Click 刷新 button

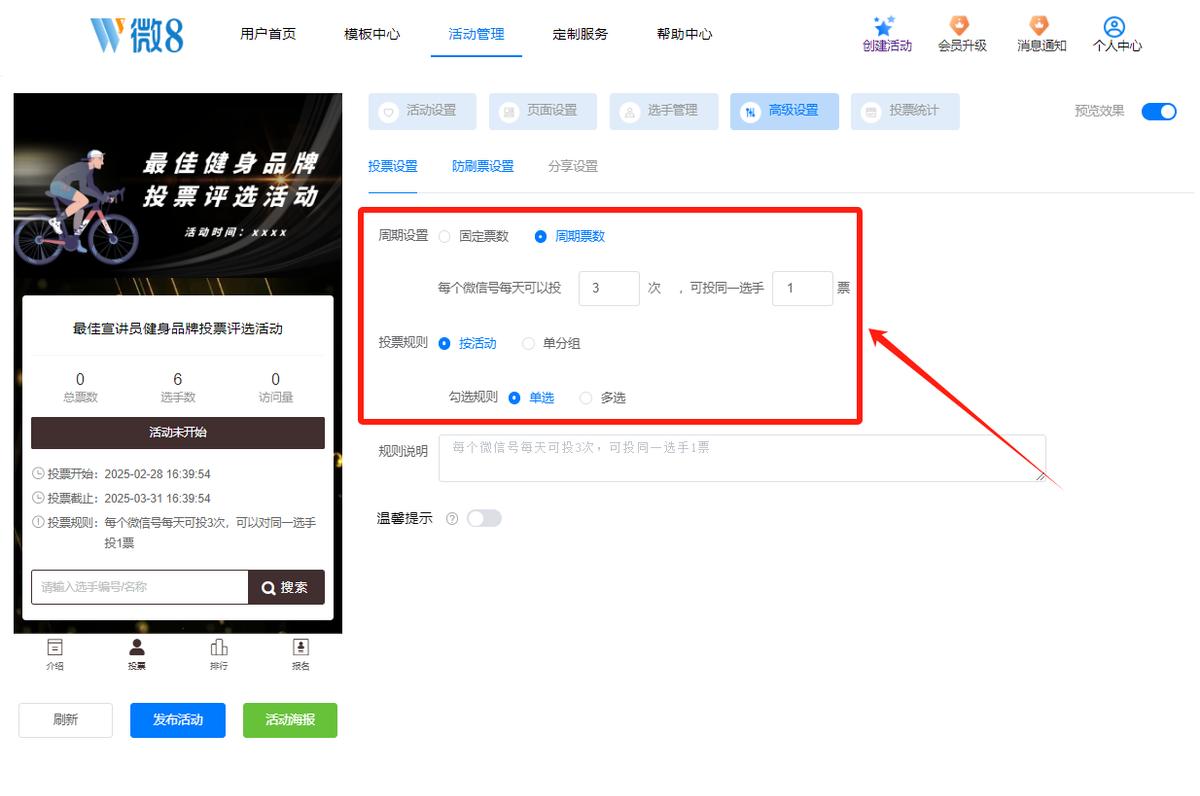[65, 720]
